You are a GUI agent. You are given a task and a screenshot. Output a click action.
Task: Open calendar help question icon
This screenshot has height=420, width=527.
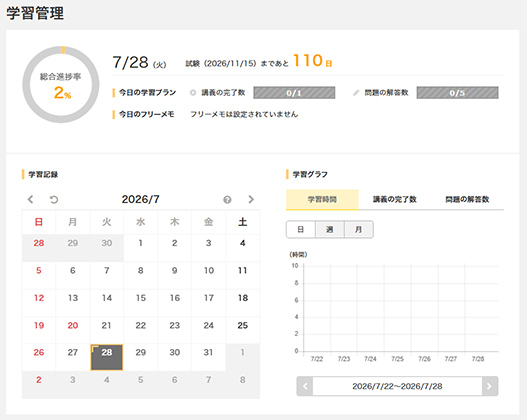pyautogui.click(x=227, y=200)
